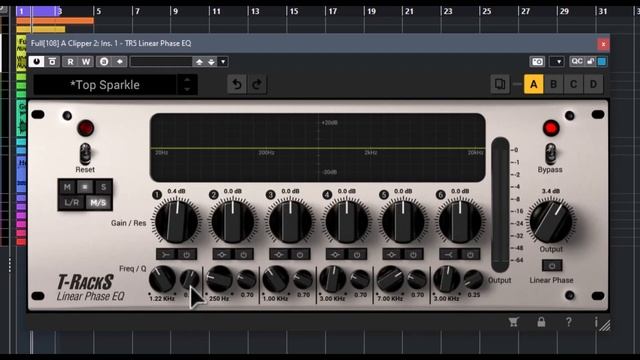Select band 4 filter shape icon
Screen dimensions: 640x360
(x=335, y=255)
